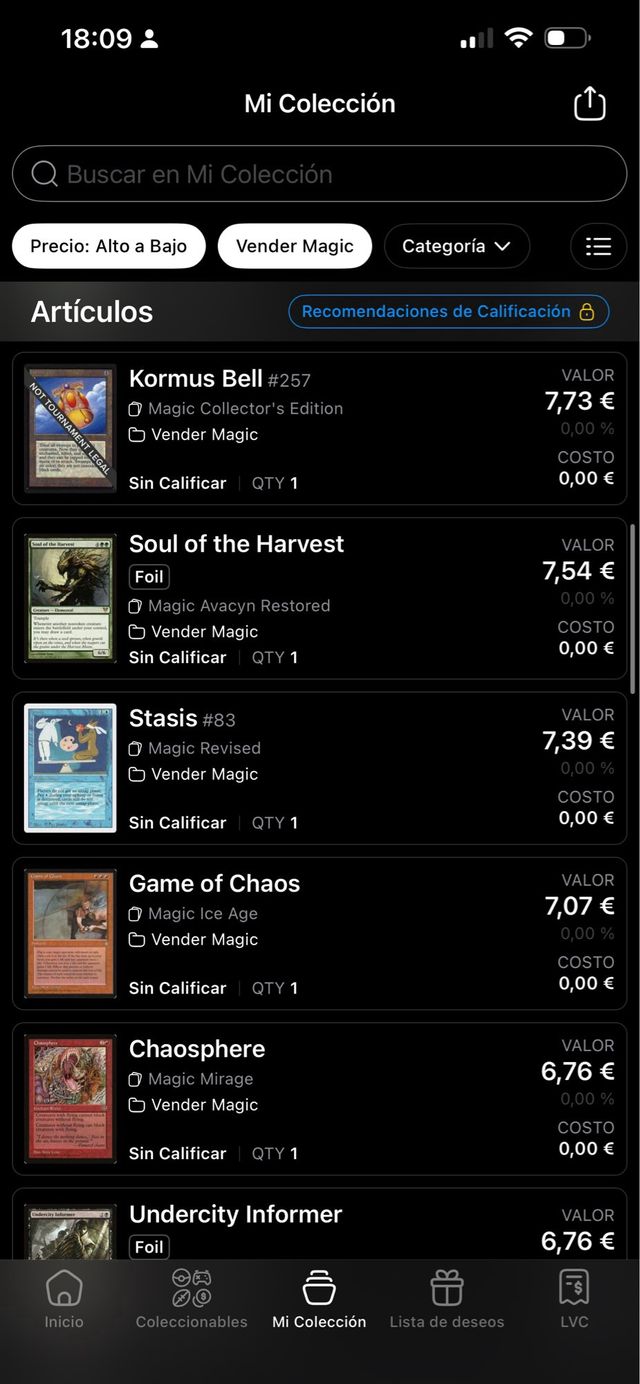Open the Categoría dropdown
This screenshot has height=1384, width=640.
(457, 246)
